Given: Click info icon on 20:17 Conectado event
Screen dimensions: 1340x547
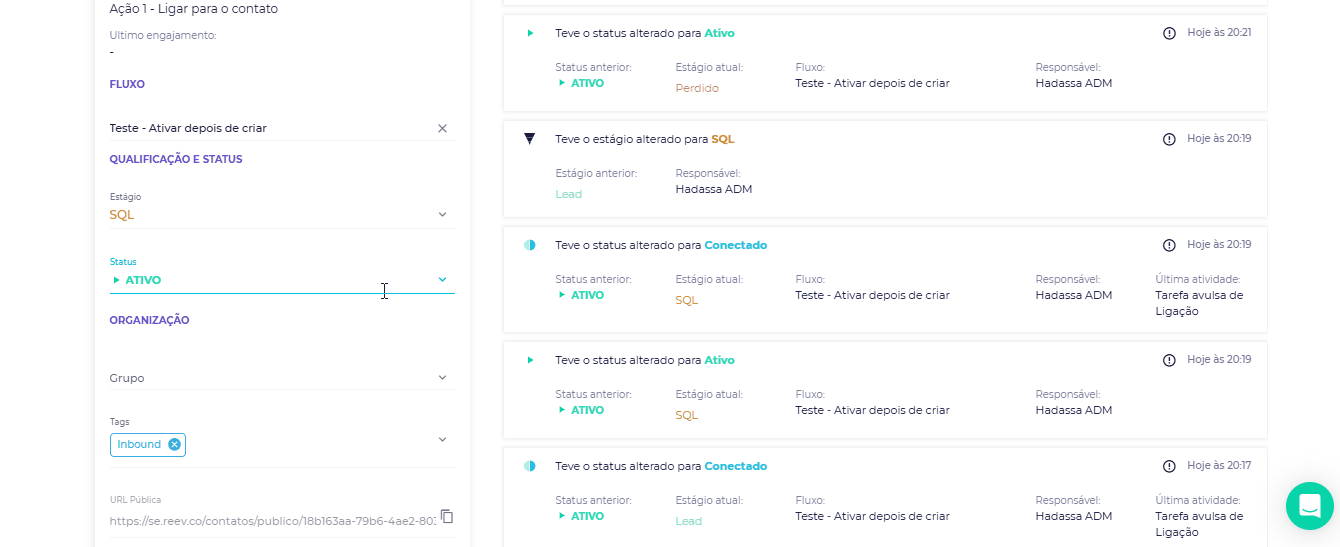Looking at the screenshot, I should pos(1169,466).
